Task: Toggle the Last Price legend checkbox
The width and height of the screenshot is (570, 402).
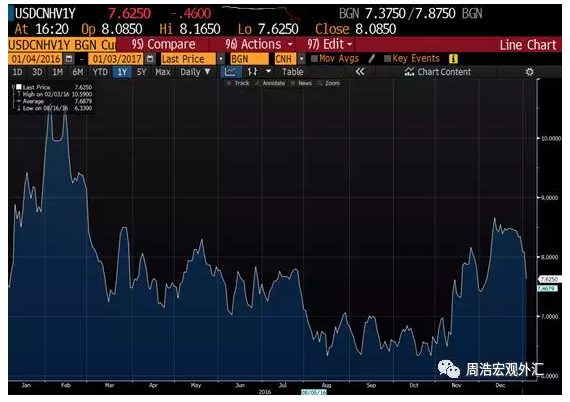Action: click(x=19, y=87)
